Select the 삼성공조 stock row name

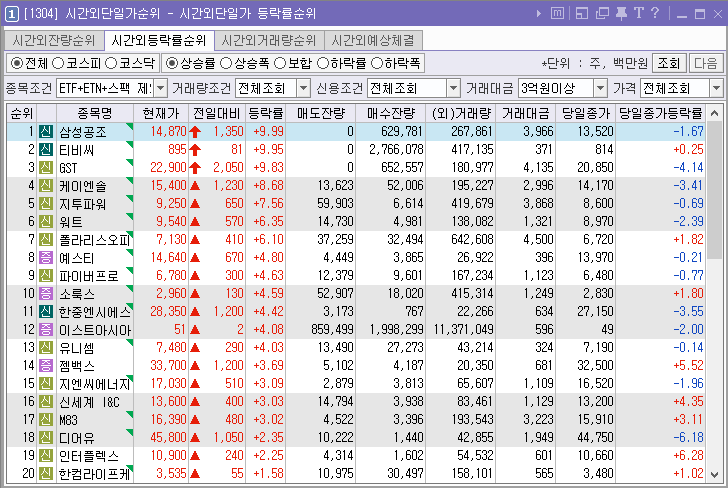83,132
